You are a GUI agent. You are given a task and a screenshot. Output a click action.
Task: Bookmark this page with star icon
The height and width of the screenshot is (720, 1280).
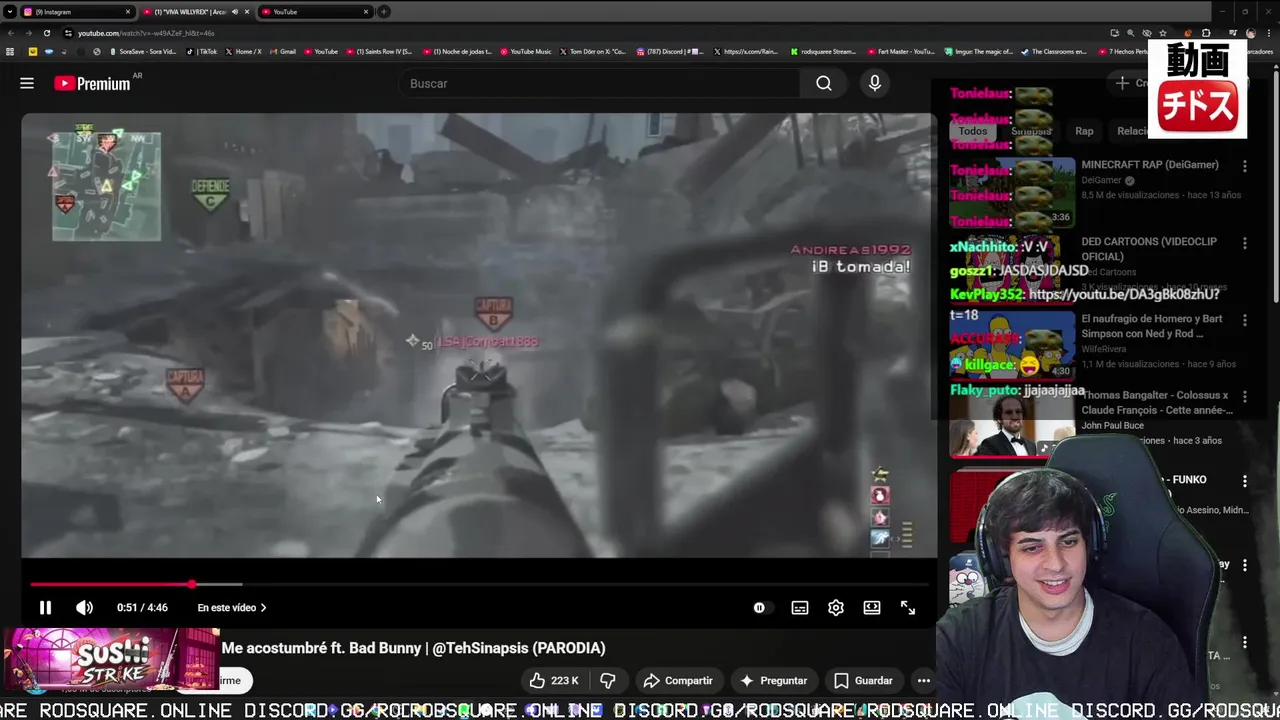1162,33
